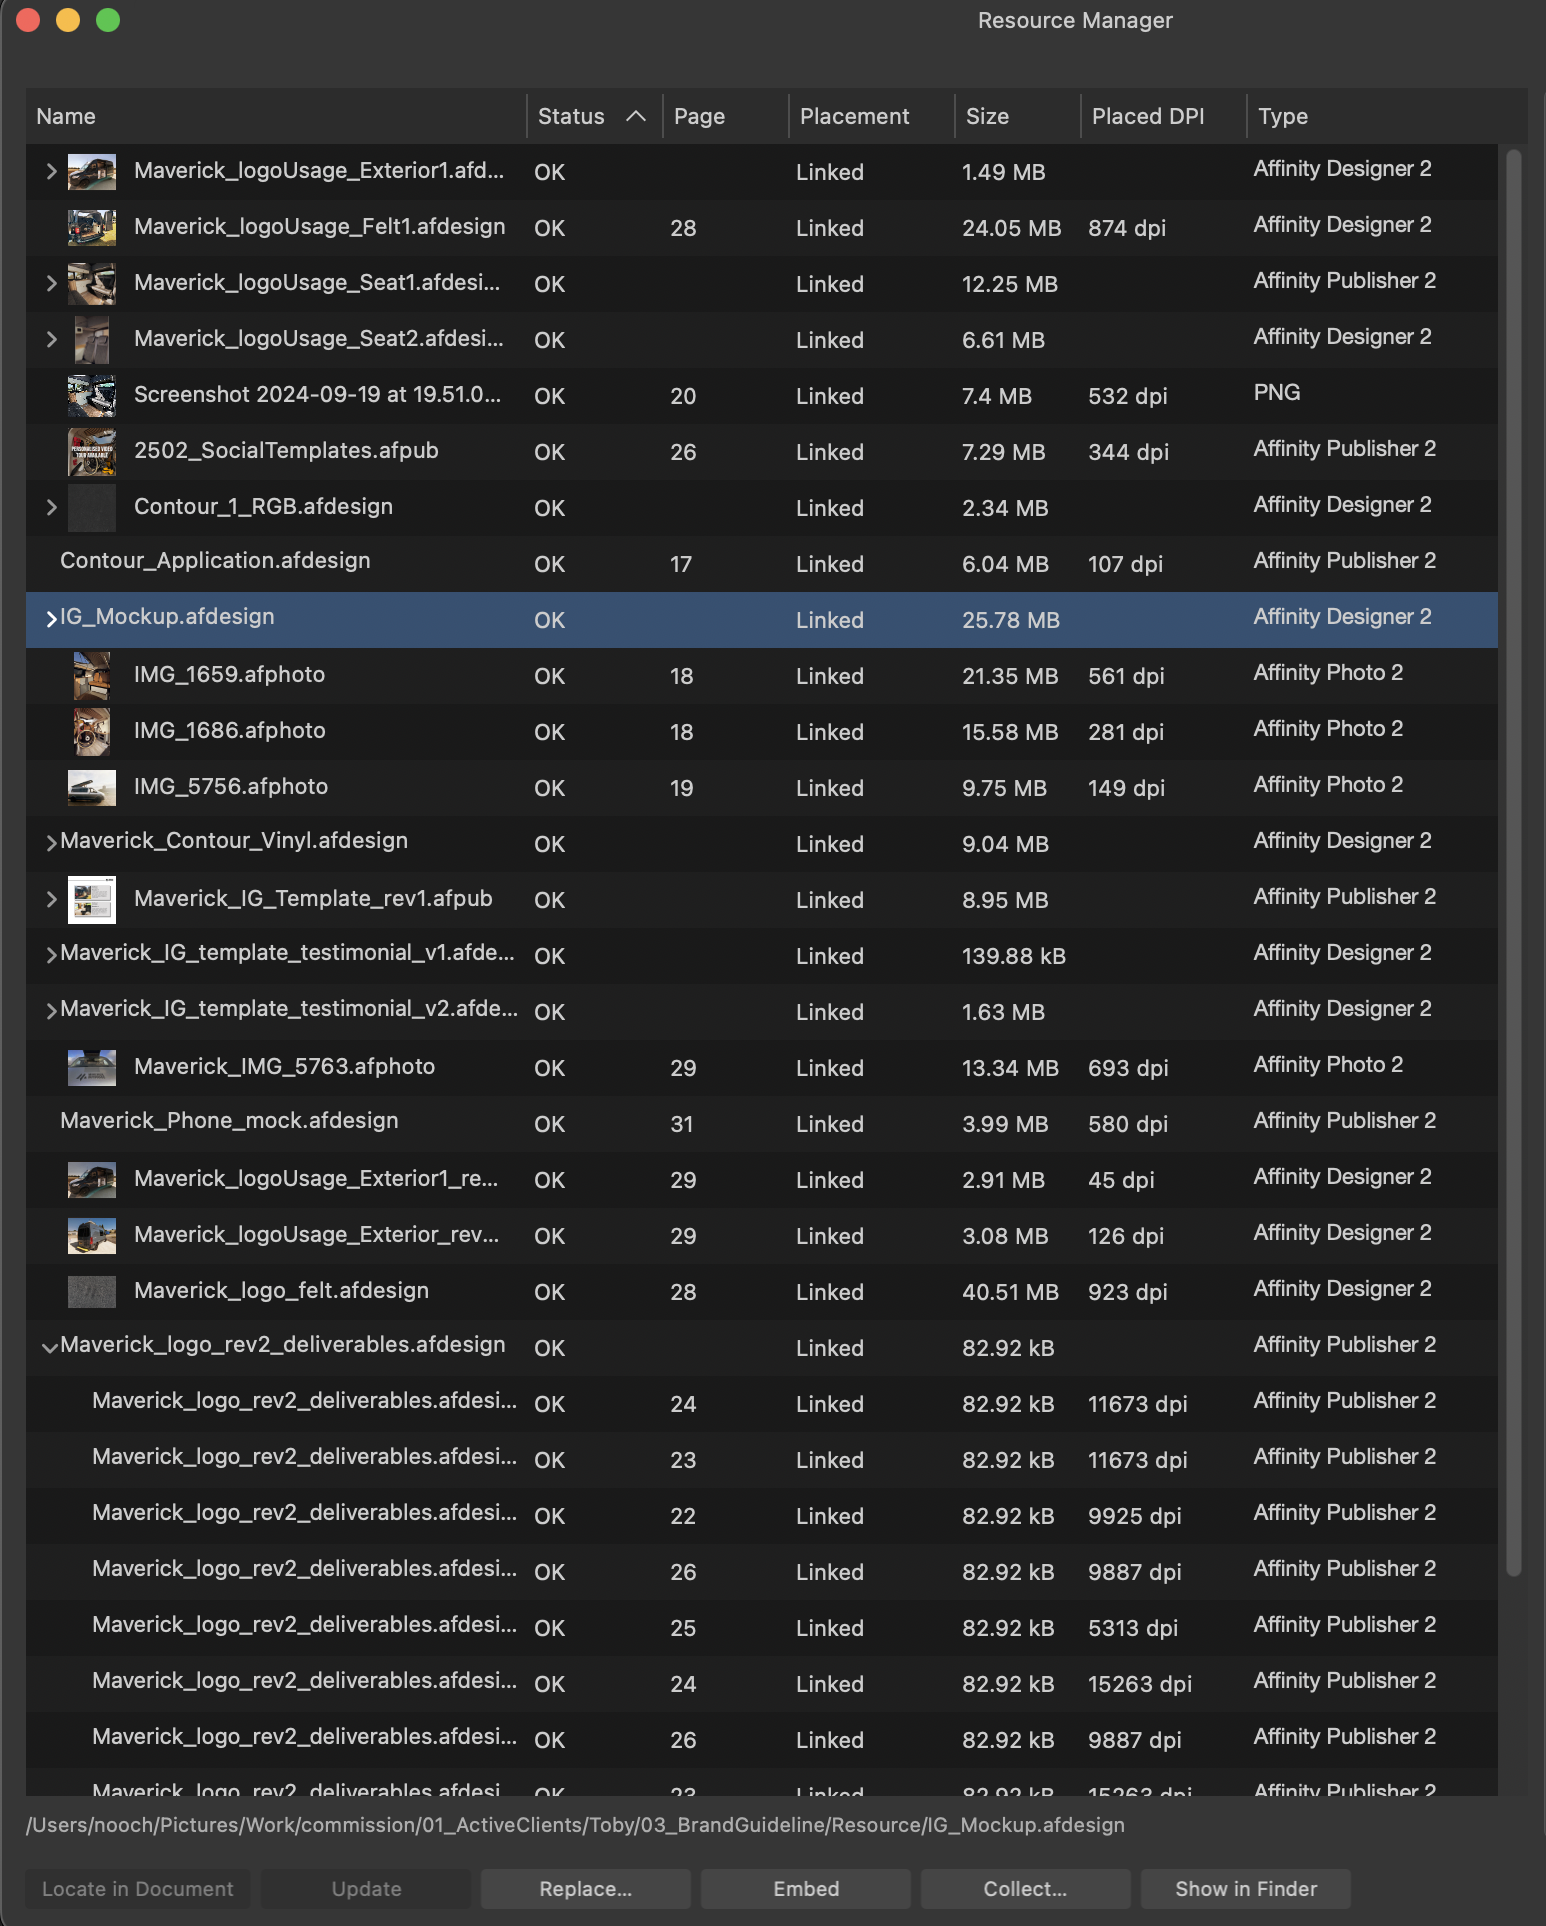The height and width of the screenshot is (1926, 1546).
Task: Click the yellow minimize window button
Action: pos(68,20)
